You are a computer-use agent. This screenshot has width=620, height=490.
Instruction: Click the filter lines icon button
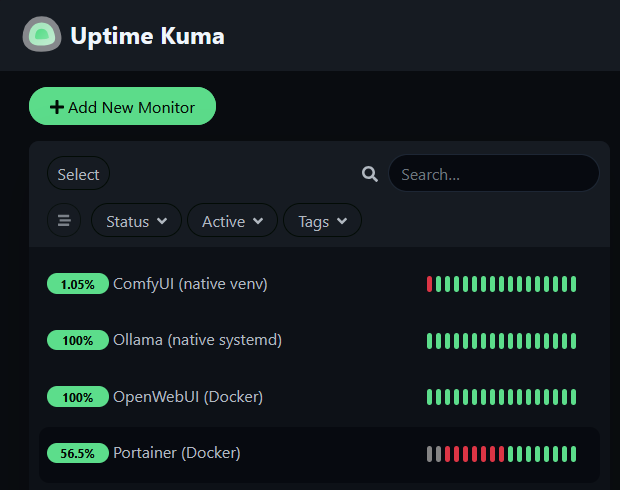point(64,220)
